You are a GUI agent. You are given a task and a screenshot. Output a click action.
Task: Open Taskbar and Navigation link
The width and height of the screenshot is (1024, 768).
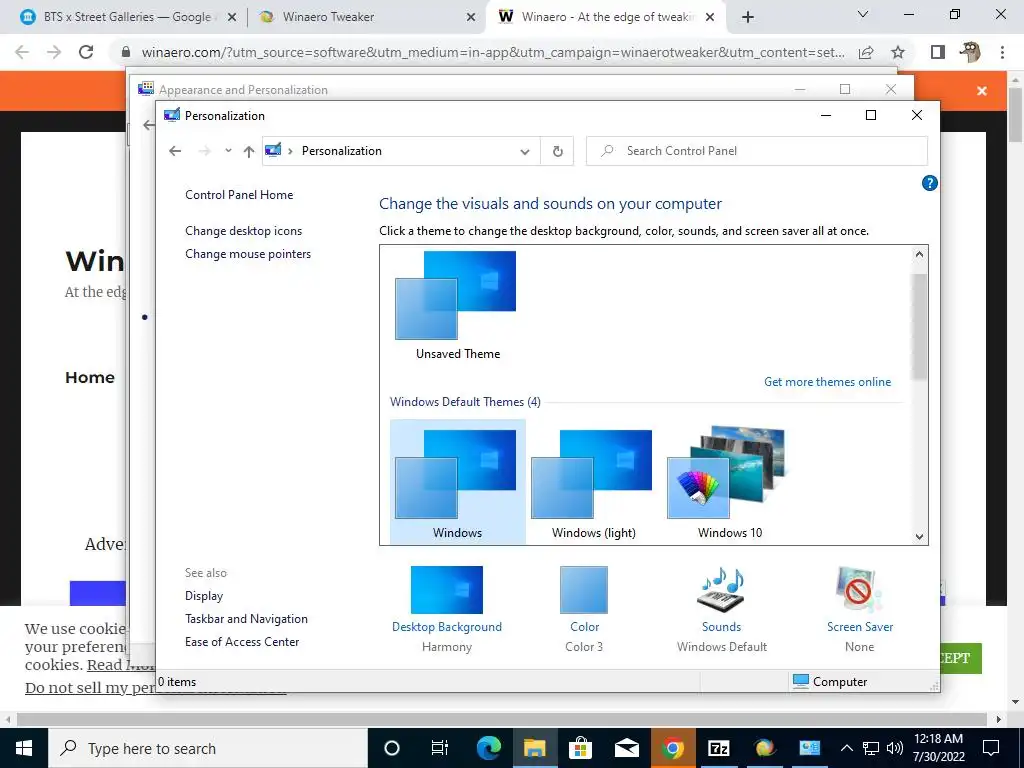tap(246, 618)
